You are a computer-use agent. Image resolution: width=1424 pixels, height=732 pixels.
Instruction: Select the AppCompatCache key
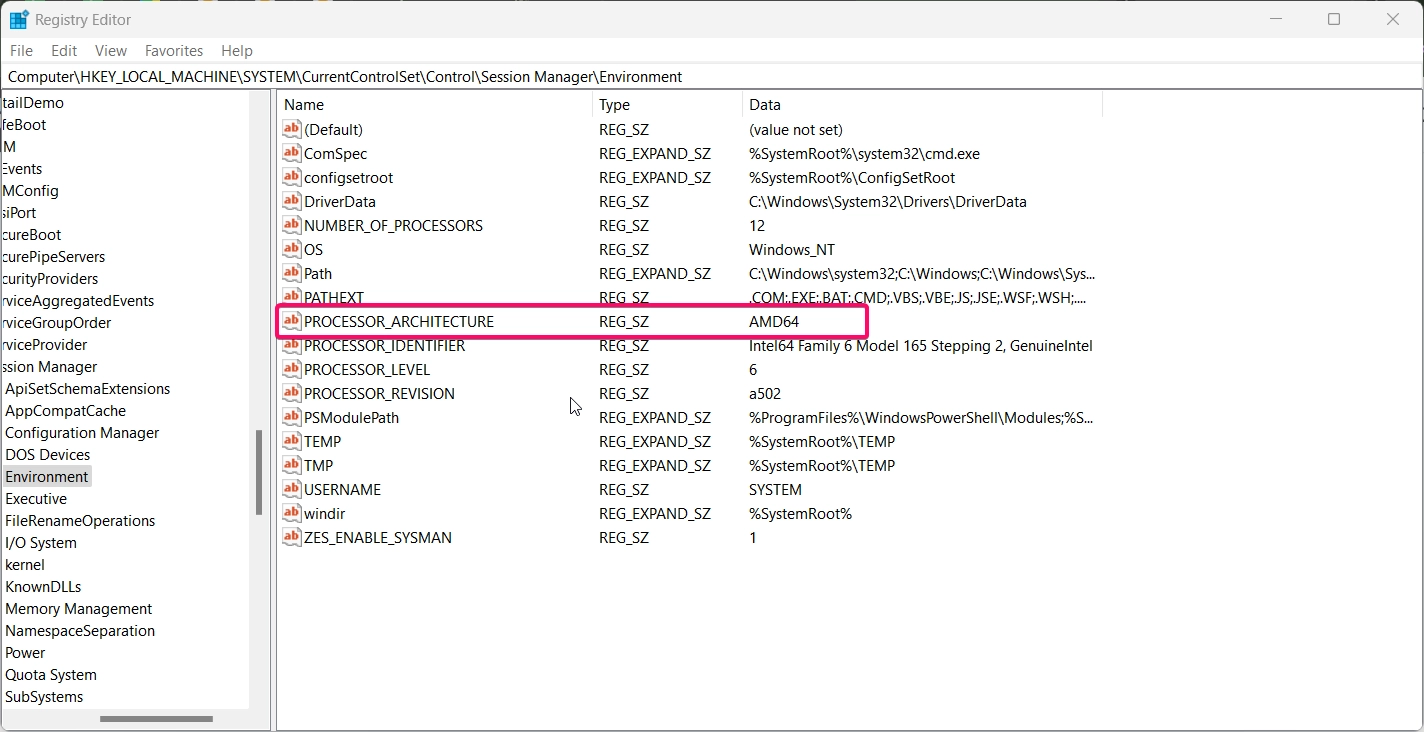click(x=65, y=411)
